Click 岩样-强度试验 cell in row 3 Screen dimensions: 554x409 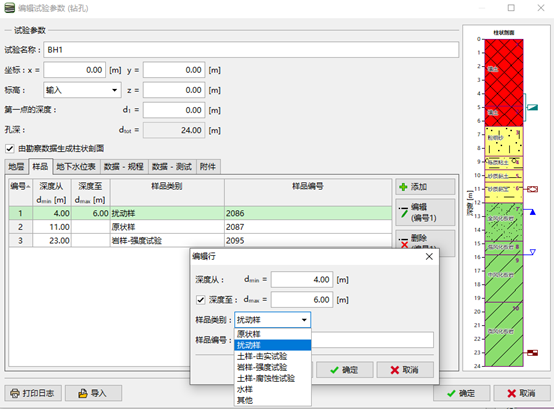[x=167, y=241]
